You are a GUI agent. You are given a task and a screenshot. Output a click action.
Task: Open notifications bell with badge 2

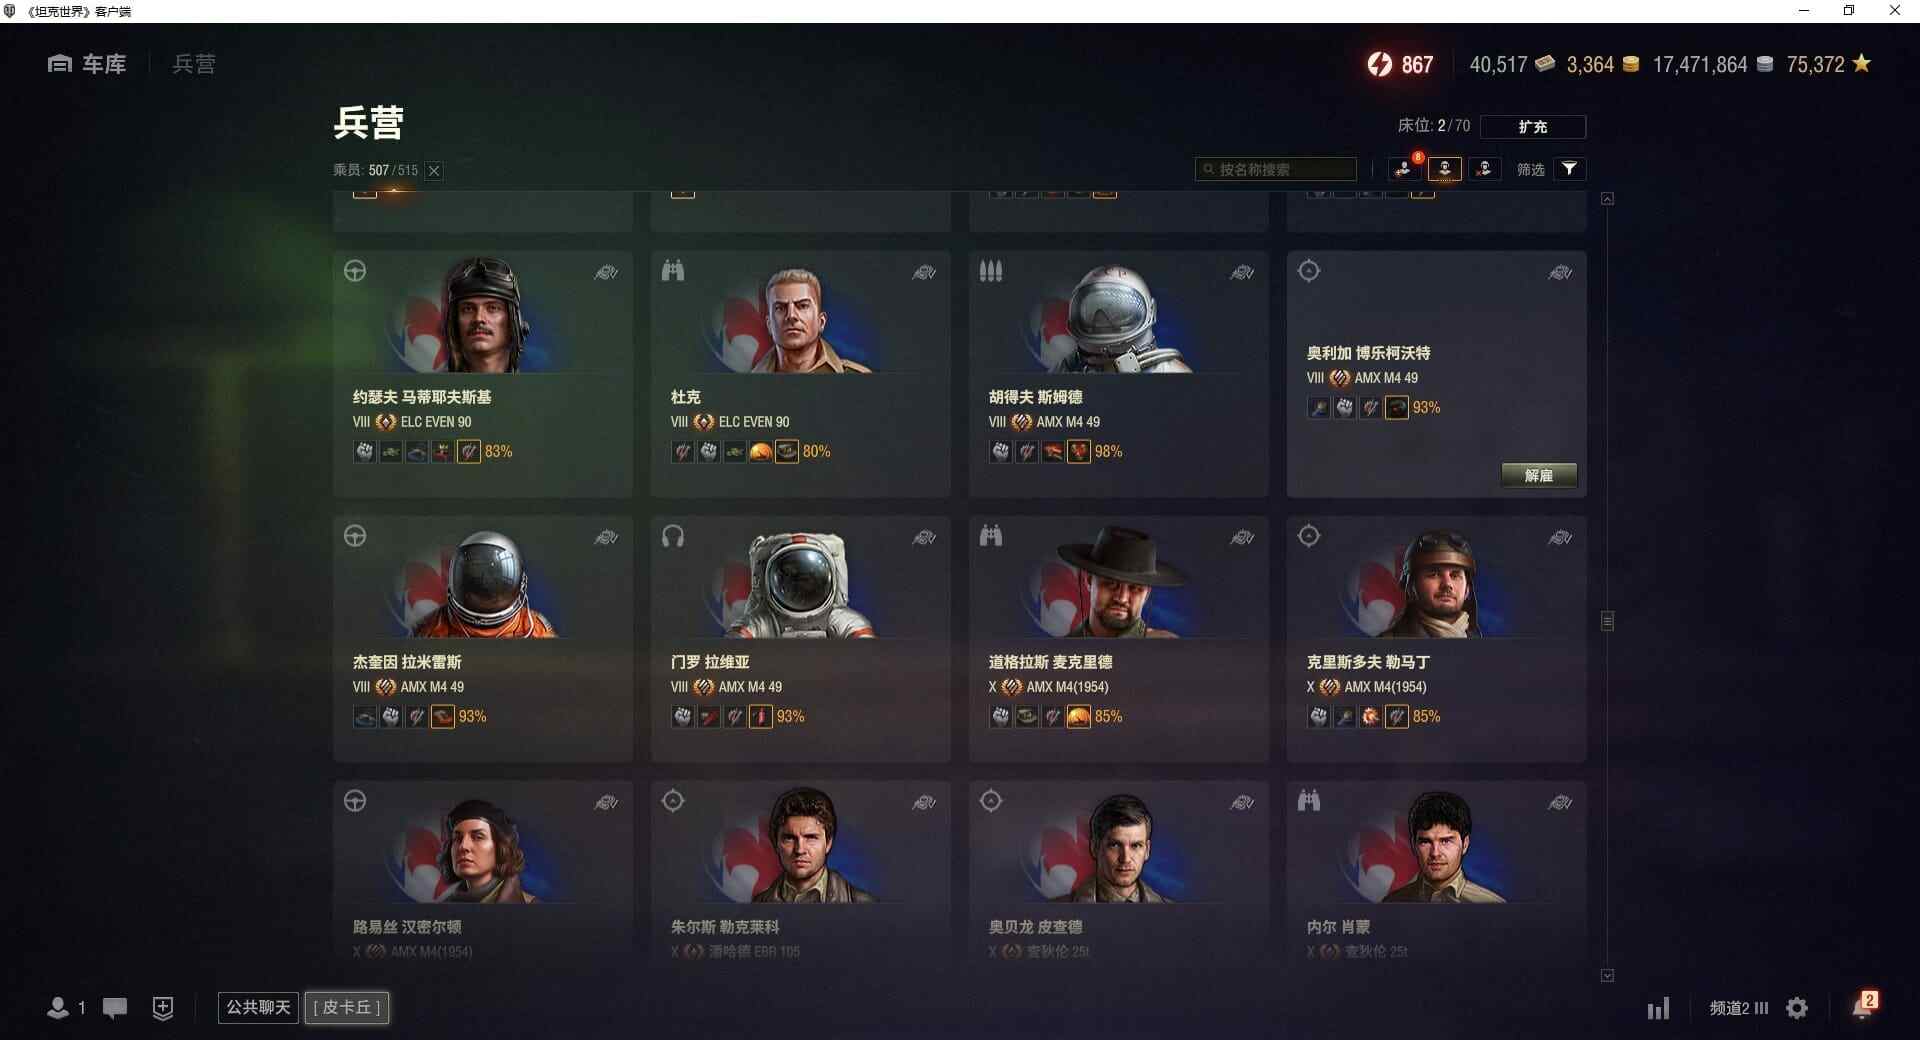pos(1863,1006)
